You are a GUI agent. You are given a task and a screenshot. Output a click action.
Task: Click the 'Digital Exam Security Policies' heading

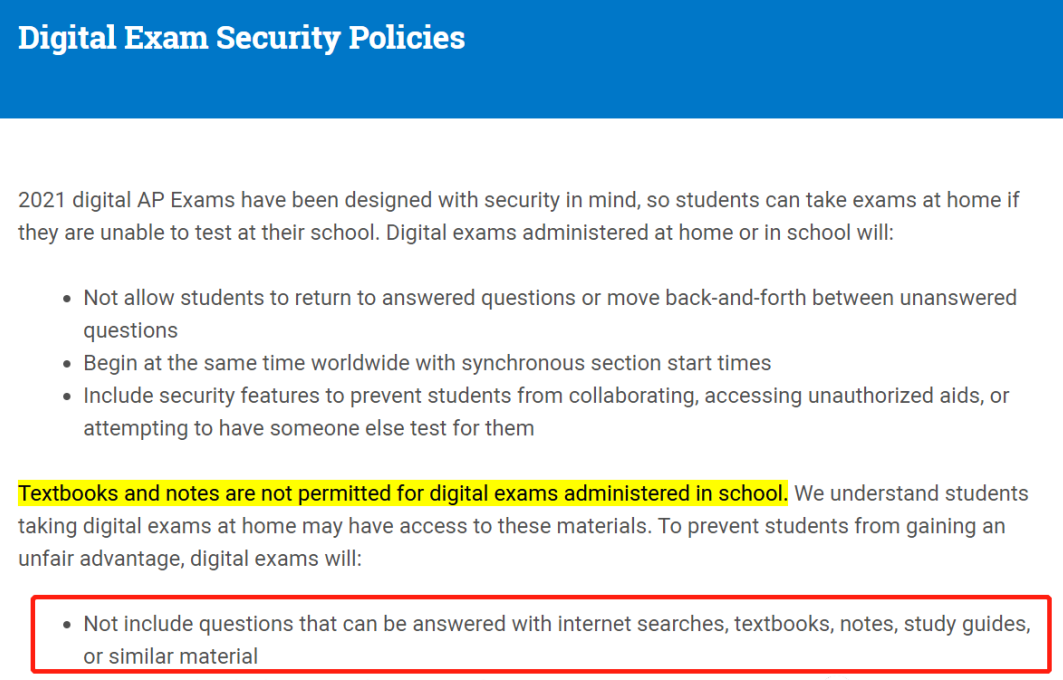pyautogui.click(x=241, y=39)
